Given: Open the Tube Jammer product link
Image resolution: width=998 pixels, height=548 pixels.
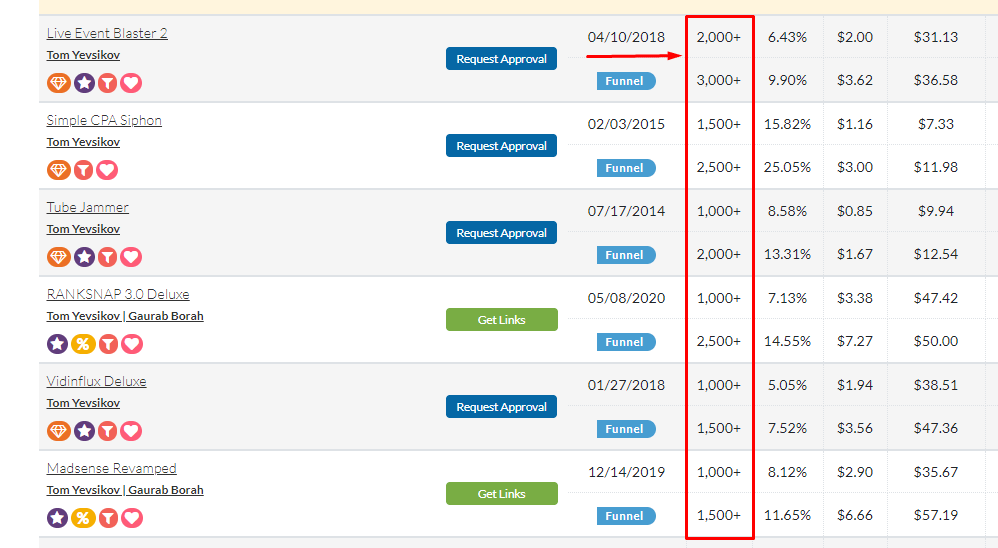Looking at the screenshot, I should pos(87,207).
